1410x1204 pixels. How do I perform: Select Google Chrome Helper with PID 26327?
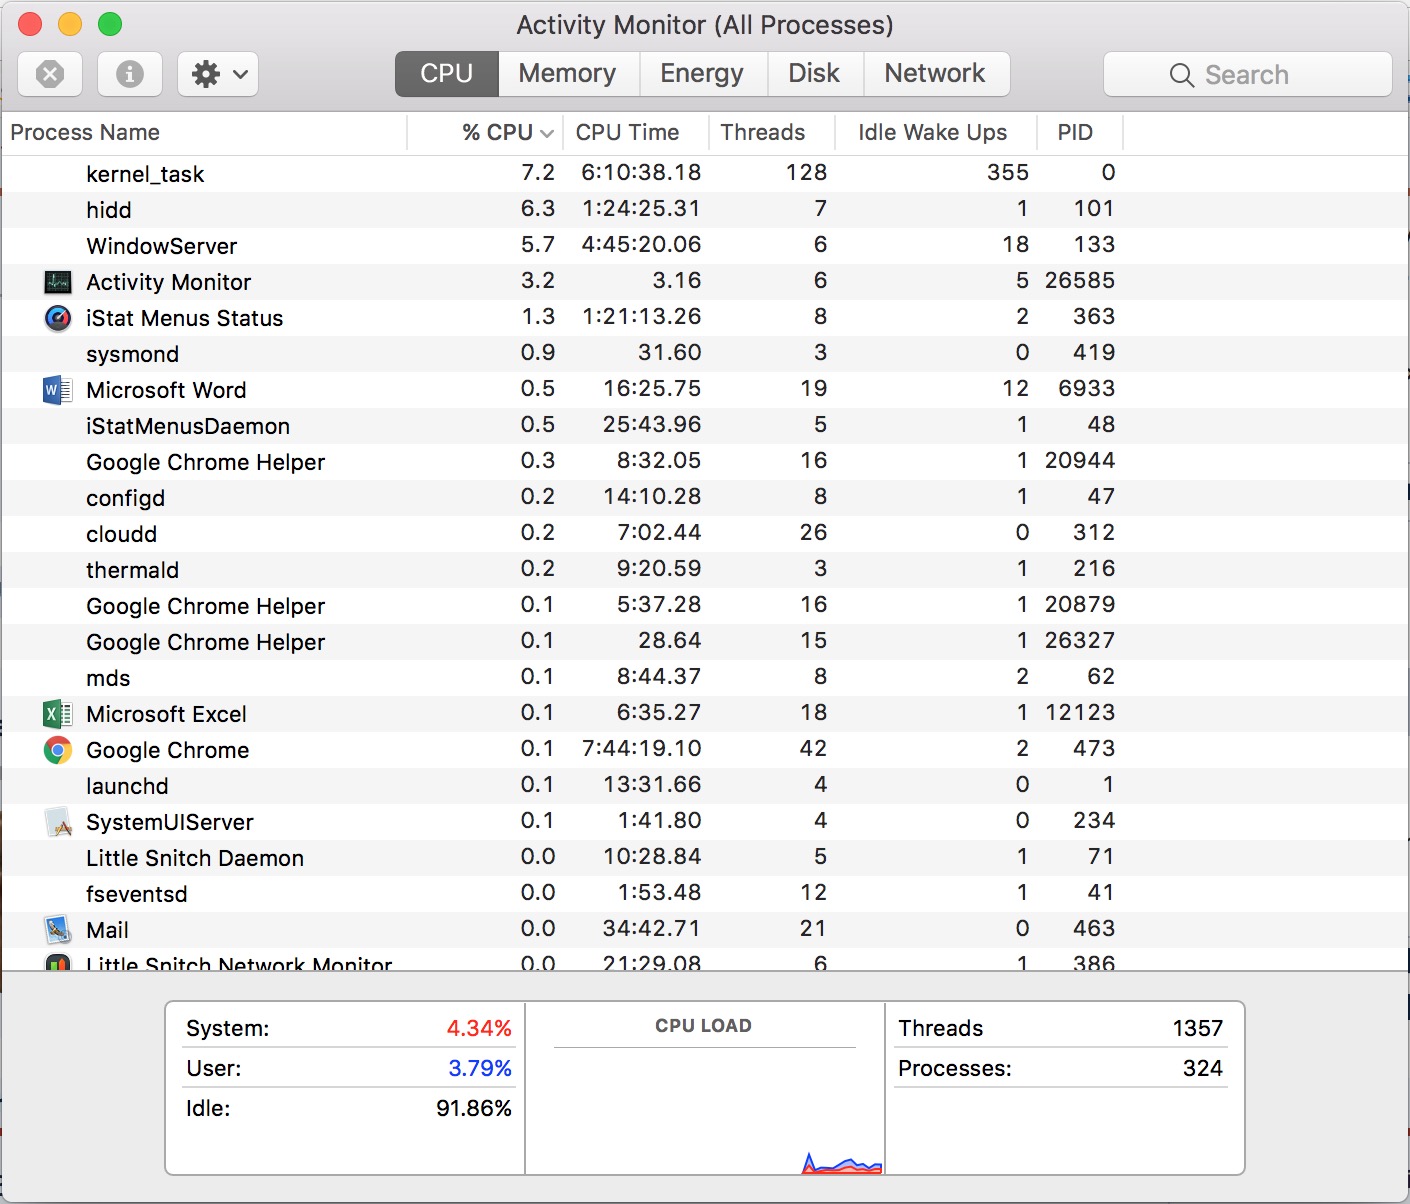[705, 642]
